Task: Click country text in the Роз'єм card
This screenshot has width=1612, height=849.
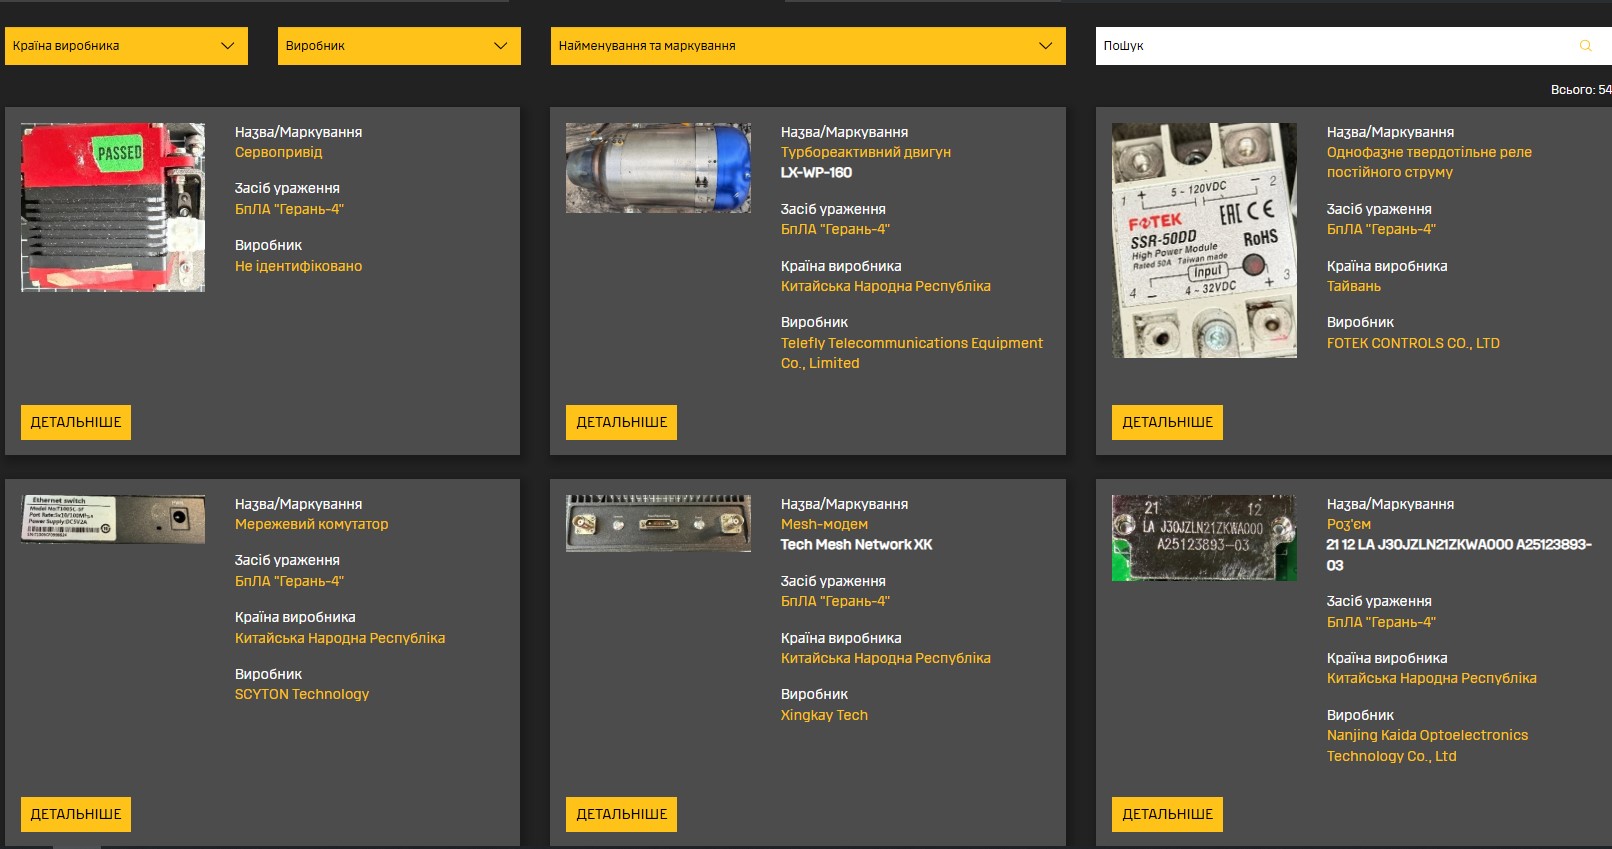Action: click(1432, 678)
